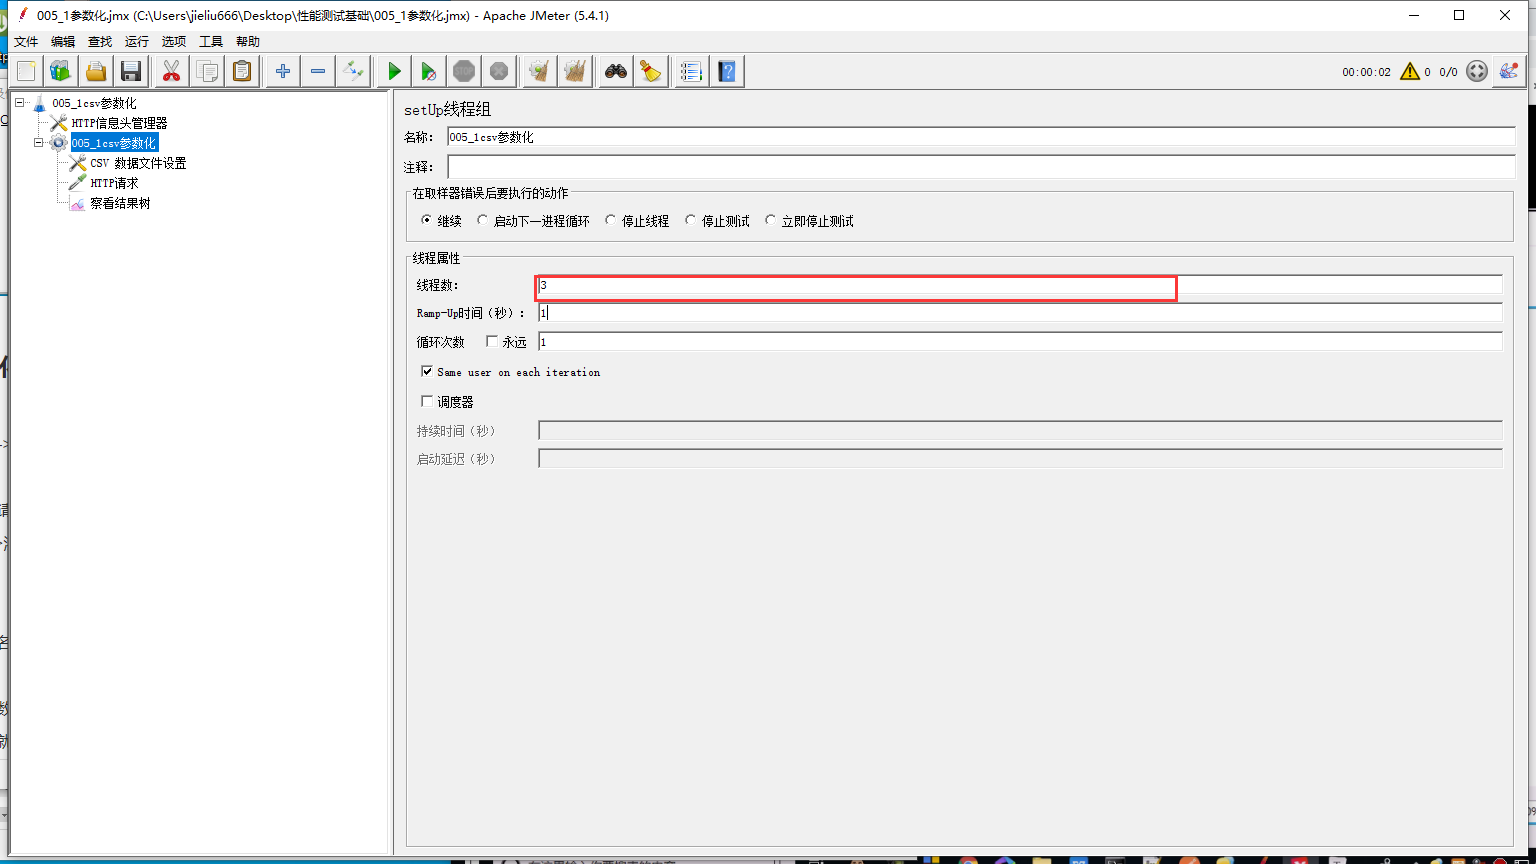The height and width of the screenshot is (864, 1536).
Task: Select CSV 数据文件设置 in the tree
Action: tap(138, 163)
